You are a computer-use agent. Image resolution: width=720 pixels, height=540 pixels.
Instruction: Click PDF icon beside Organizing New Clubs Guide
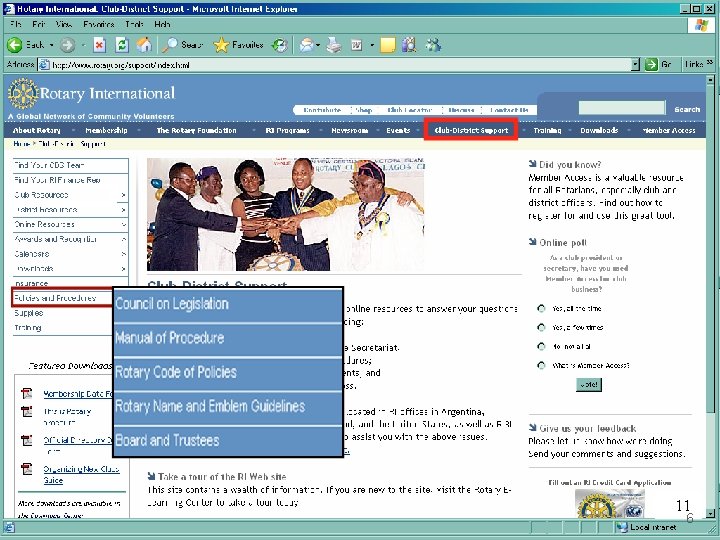27,469
